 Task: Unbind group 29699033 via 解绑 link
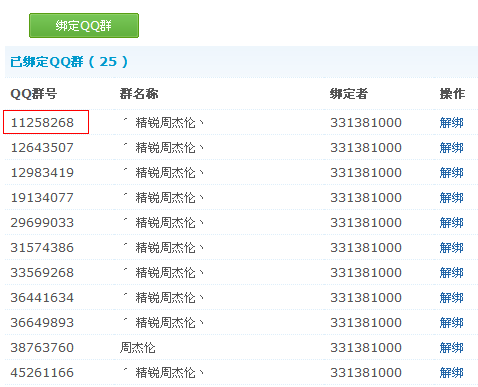pos(451,223)
